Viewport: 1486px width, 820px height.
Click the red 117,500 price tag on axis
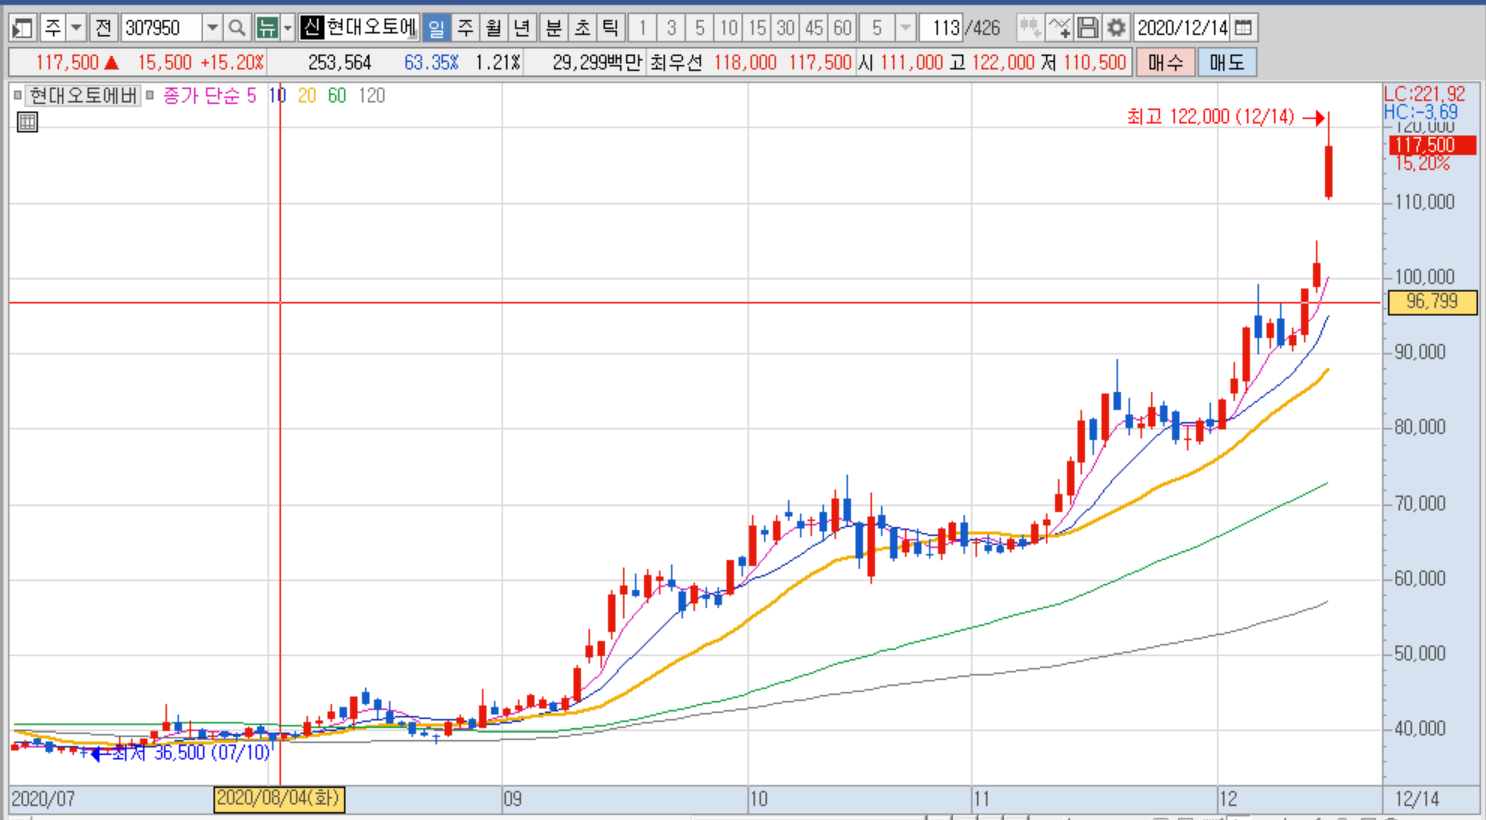[1432, 145]
